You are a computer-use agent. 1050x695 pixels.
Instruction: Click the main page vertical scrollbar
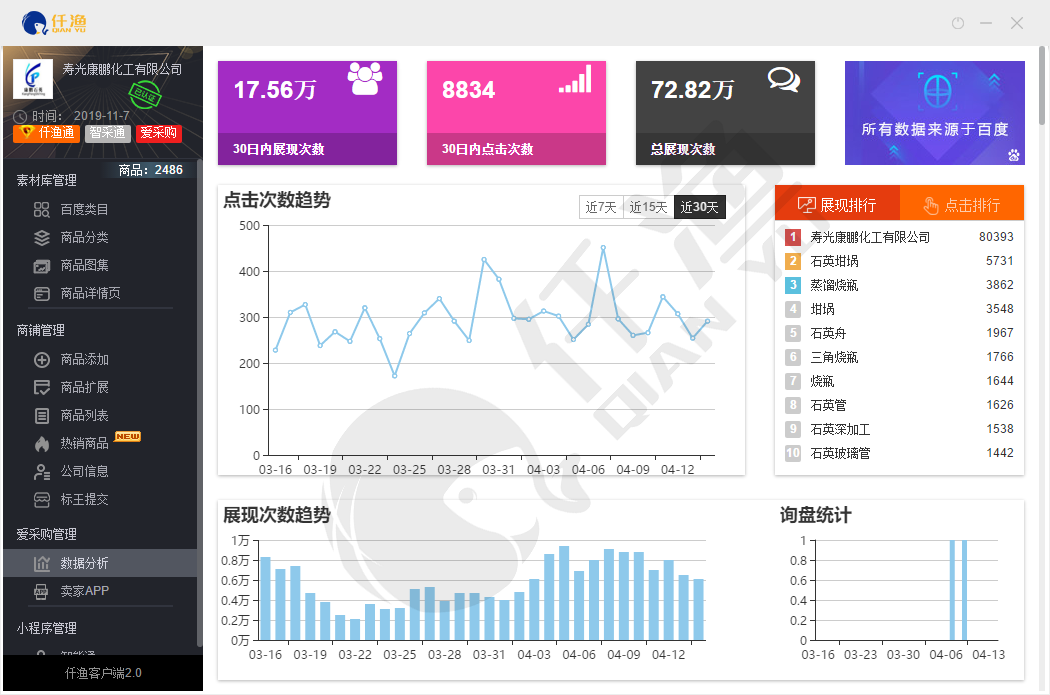[x=1043, y=90]
